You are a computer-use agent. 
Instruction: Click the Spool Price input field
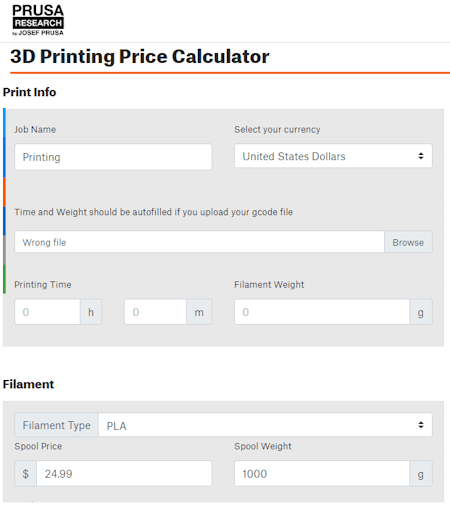(124, 474)
